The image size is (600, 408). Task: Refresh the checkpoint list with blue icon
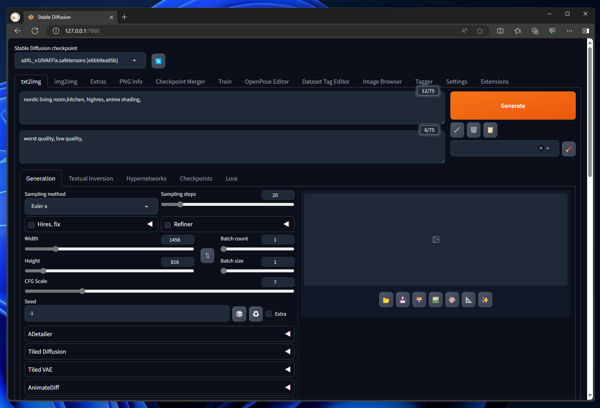coord(158,61)
